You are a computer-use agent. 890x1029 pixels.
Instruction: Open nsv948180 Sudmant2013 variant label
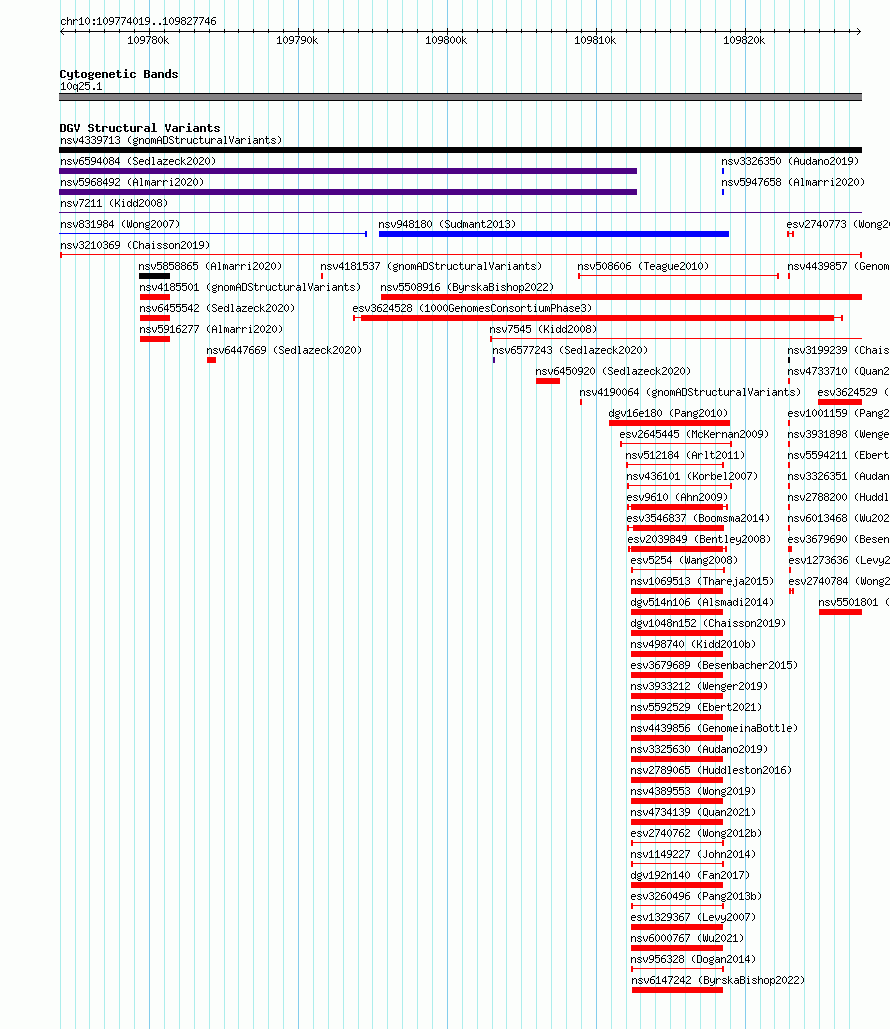[x=447, y=224]
